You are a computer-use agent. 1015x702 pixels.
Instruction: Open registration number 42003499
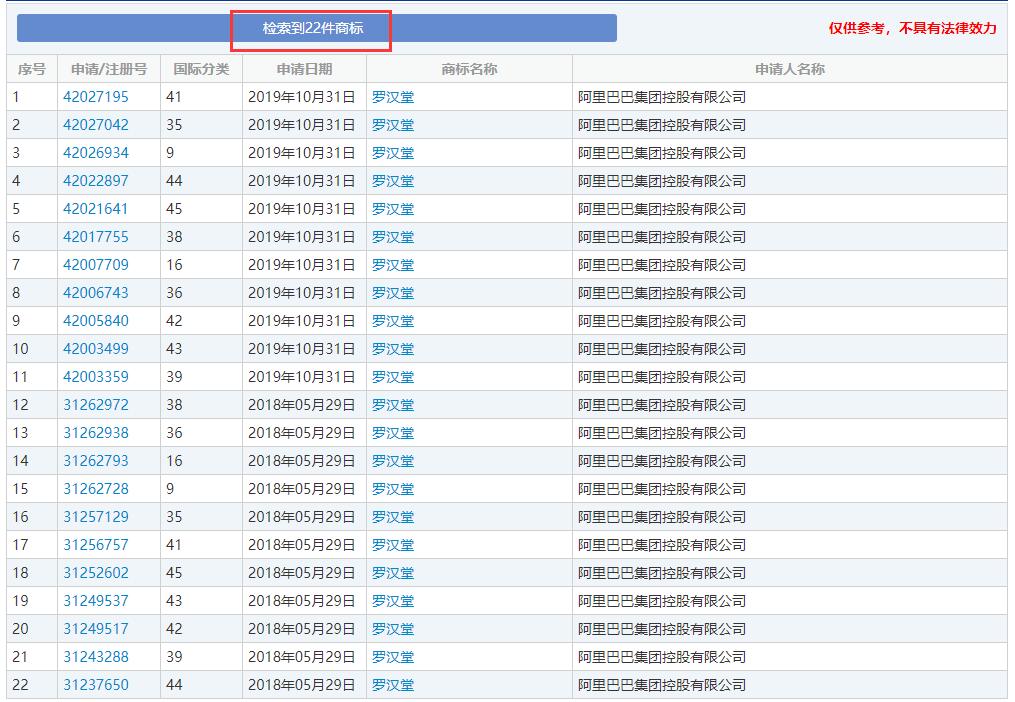coord(96,349)
